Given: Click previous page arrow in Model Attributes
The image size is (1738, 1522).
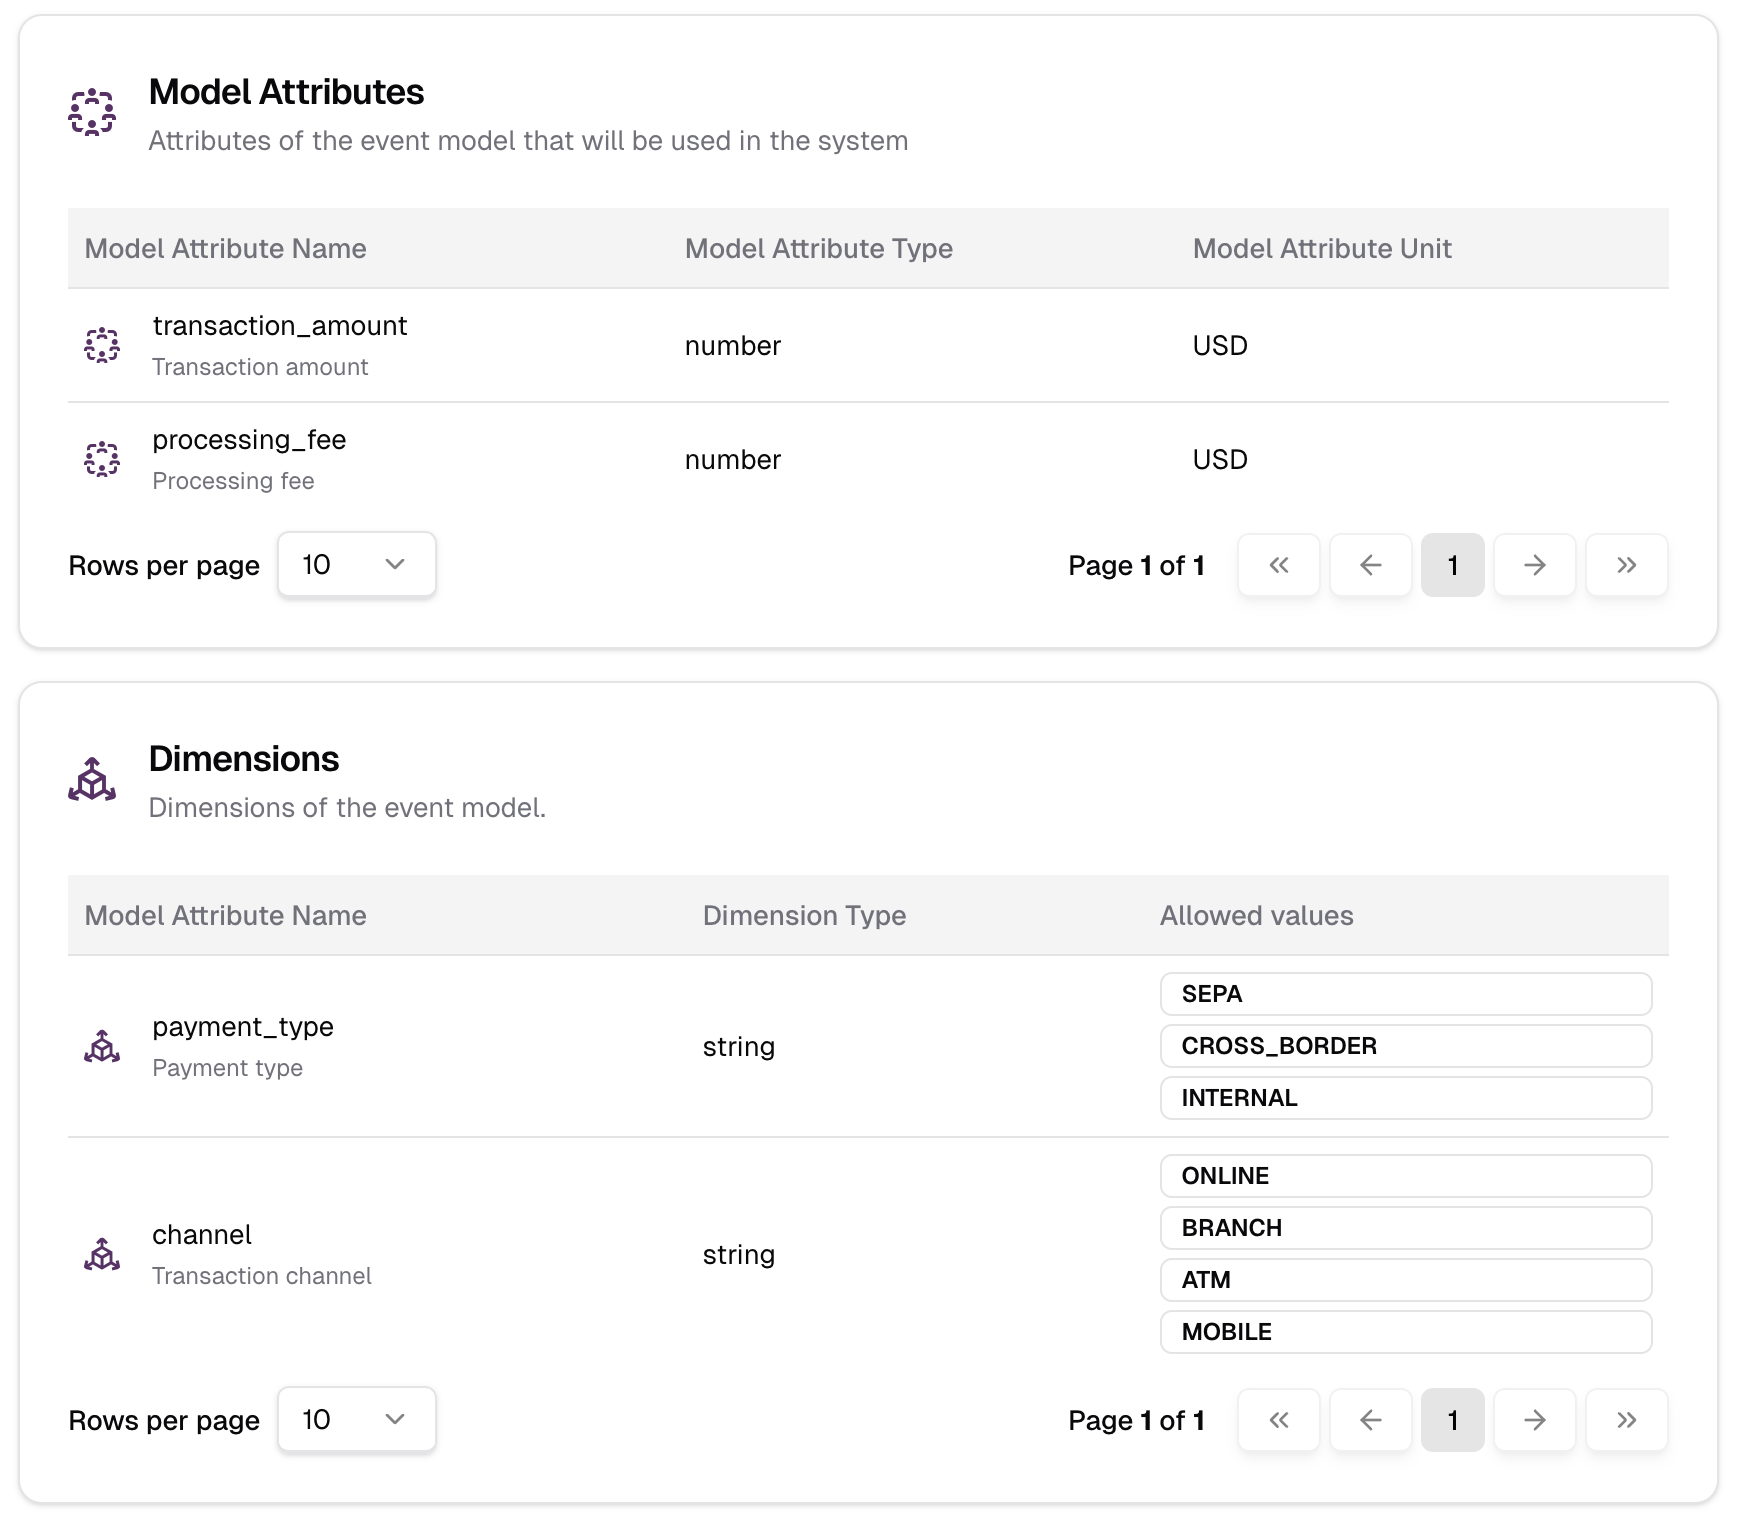Looking at the screenshot, I should point(1370,565).
